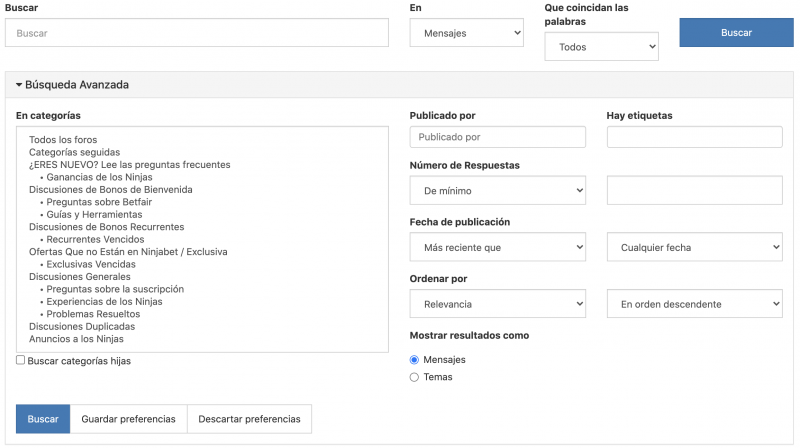Focus the Hay etiquetas input field
Viewport: 800px width, 448px height.
pyautogui.click(x=694, y=137)
